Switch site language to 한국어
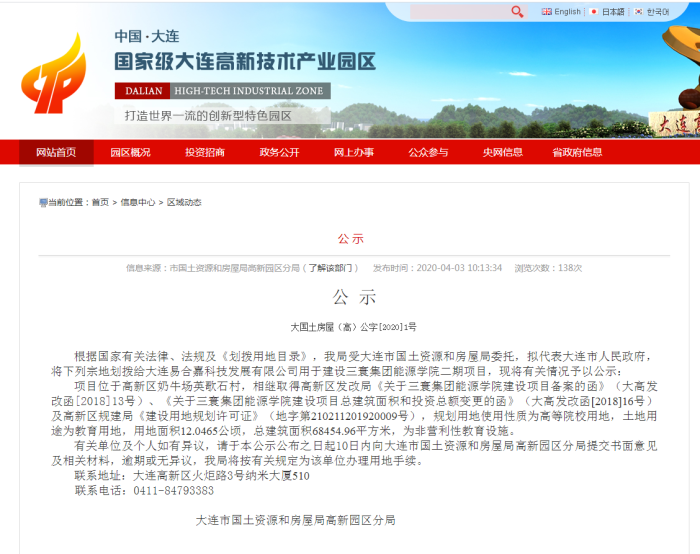Image resolution: width=700 pixels, height=554 pixels. tap(658, 12)
